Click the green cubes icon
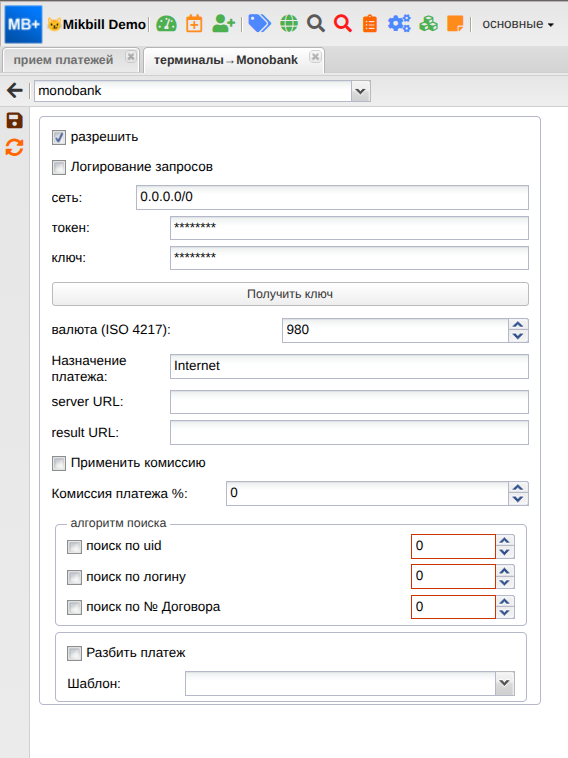The image size is (568, 758). pos(428,24)
